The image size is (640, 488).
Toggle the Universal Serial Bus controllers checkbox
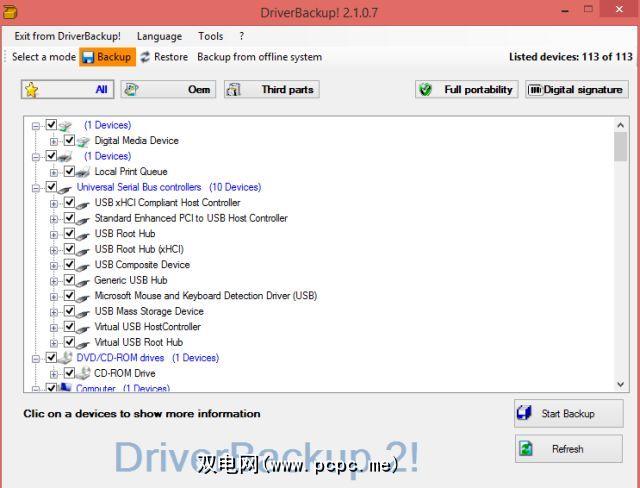pos(51,186)
